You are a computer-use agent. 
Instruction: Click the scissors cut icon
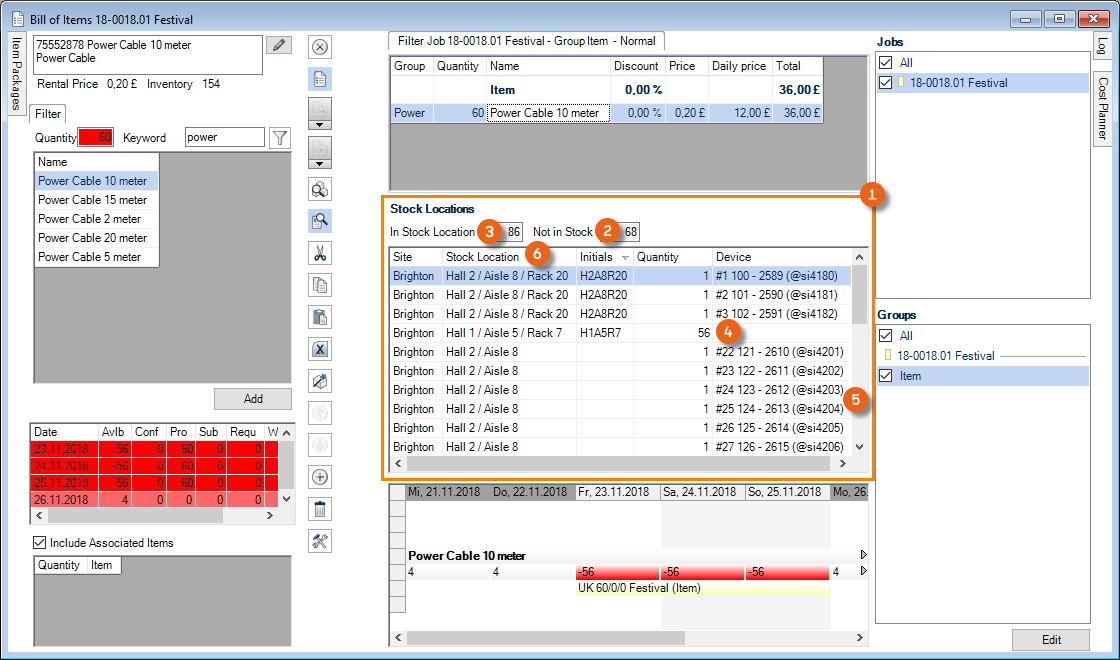[320, 254]
